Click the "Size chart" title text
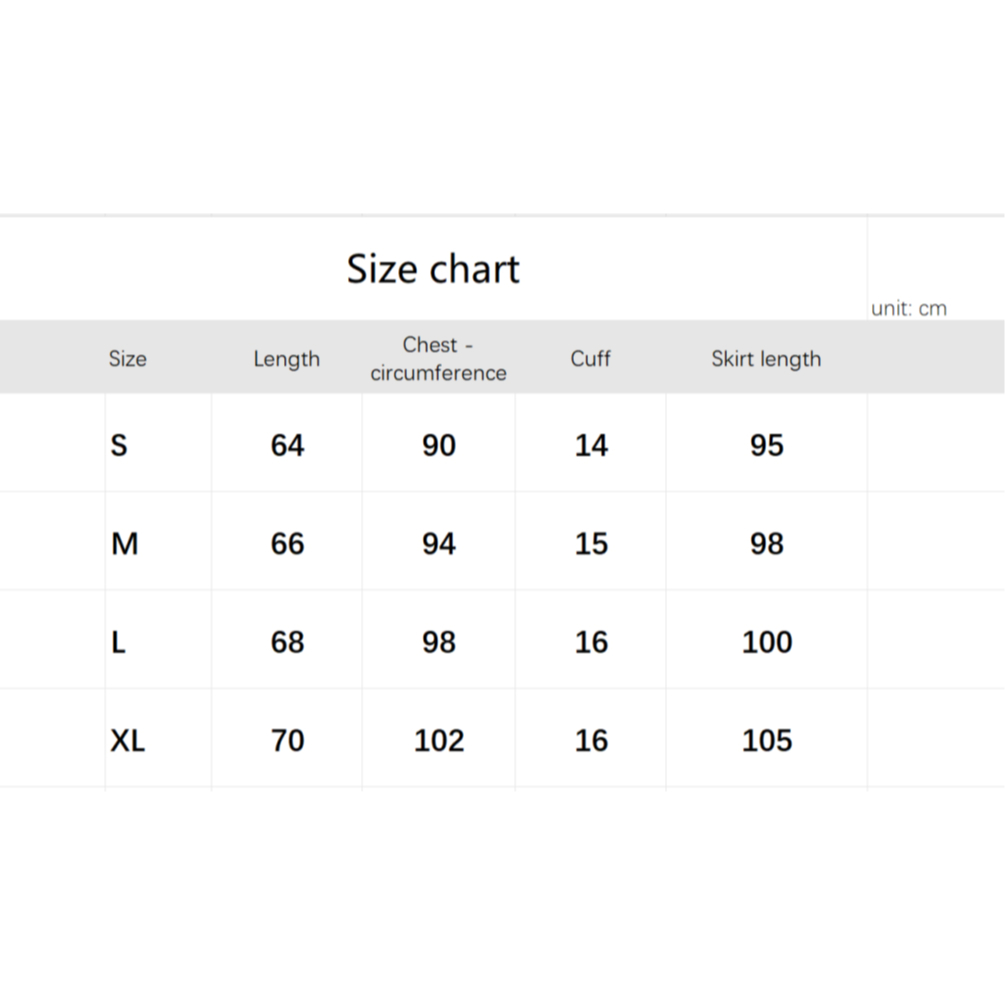1005x1005 pixels. coord(433,269)
